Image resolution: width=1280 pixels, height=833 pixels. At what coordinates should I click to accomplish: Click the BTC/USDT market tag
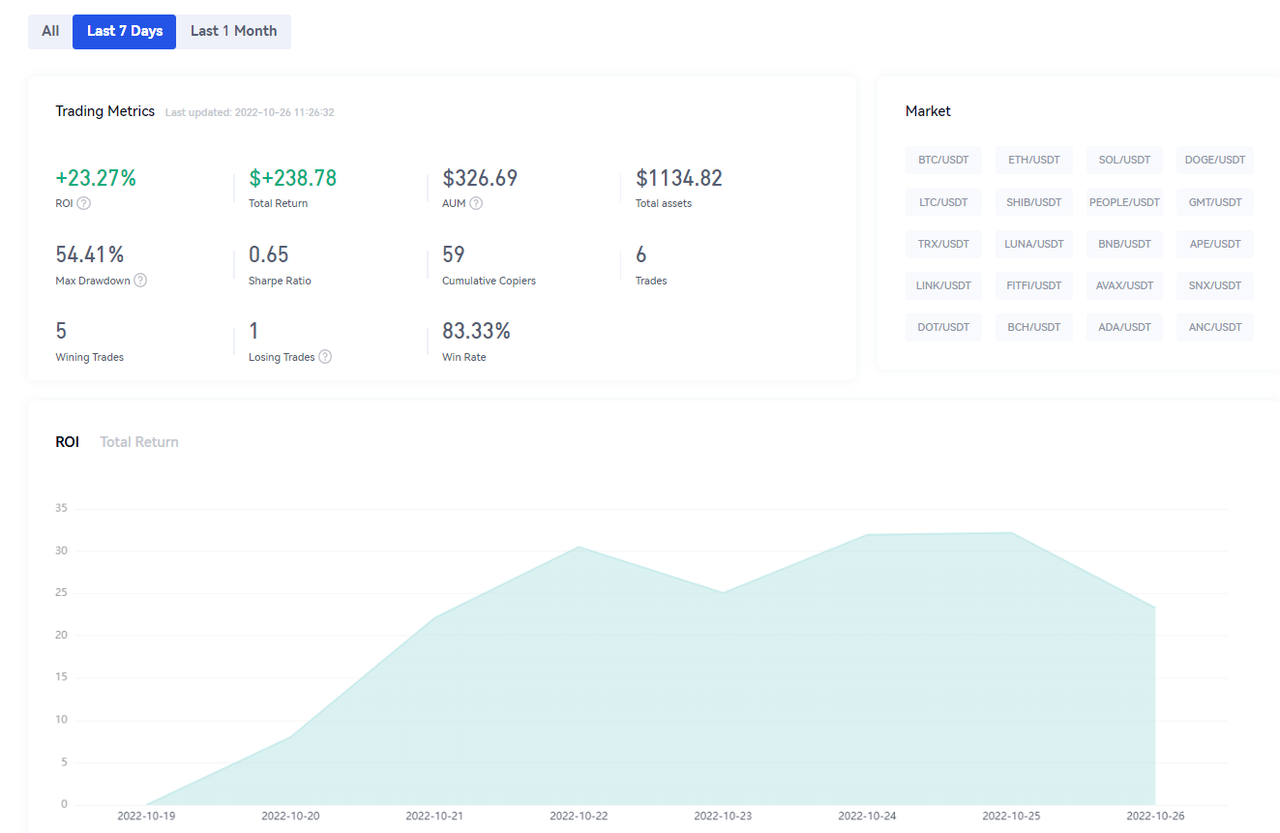coord(943,160)
